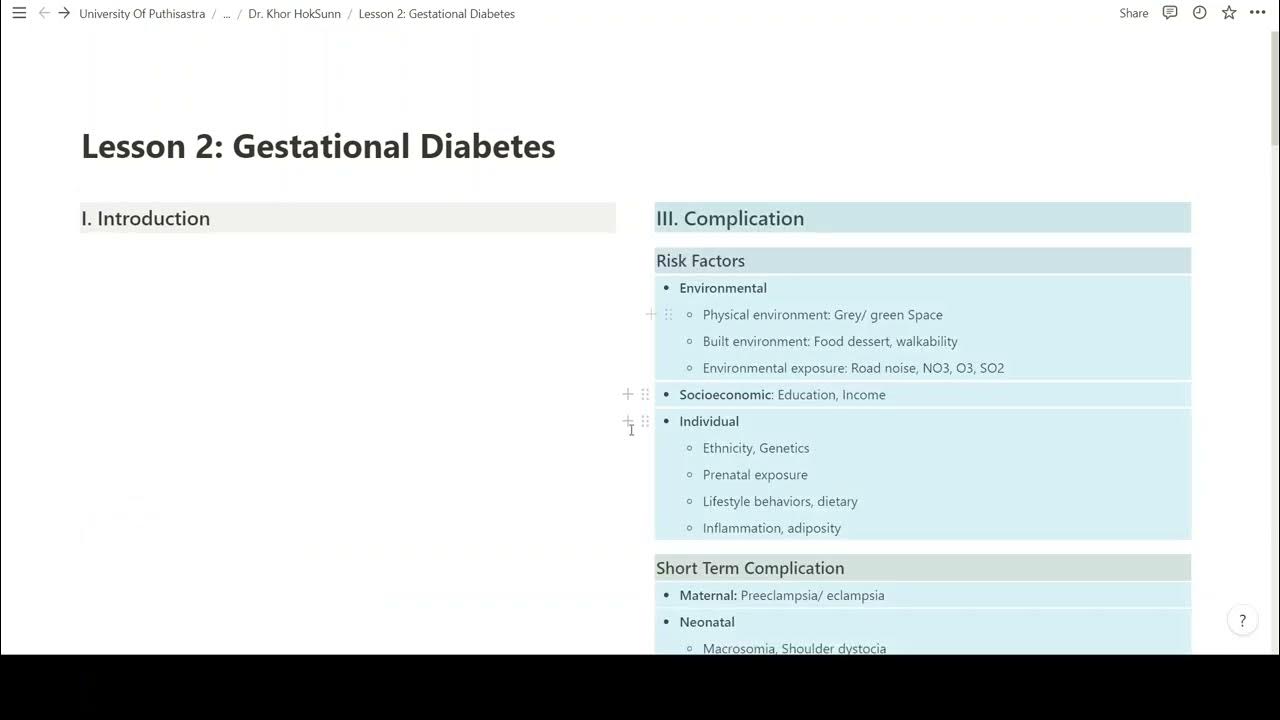Open University Of Puthisastra breadcrumb

142,14
